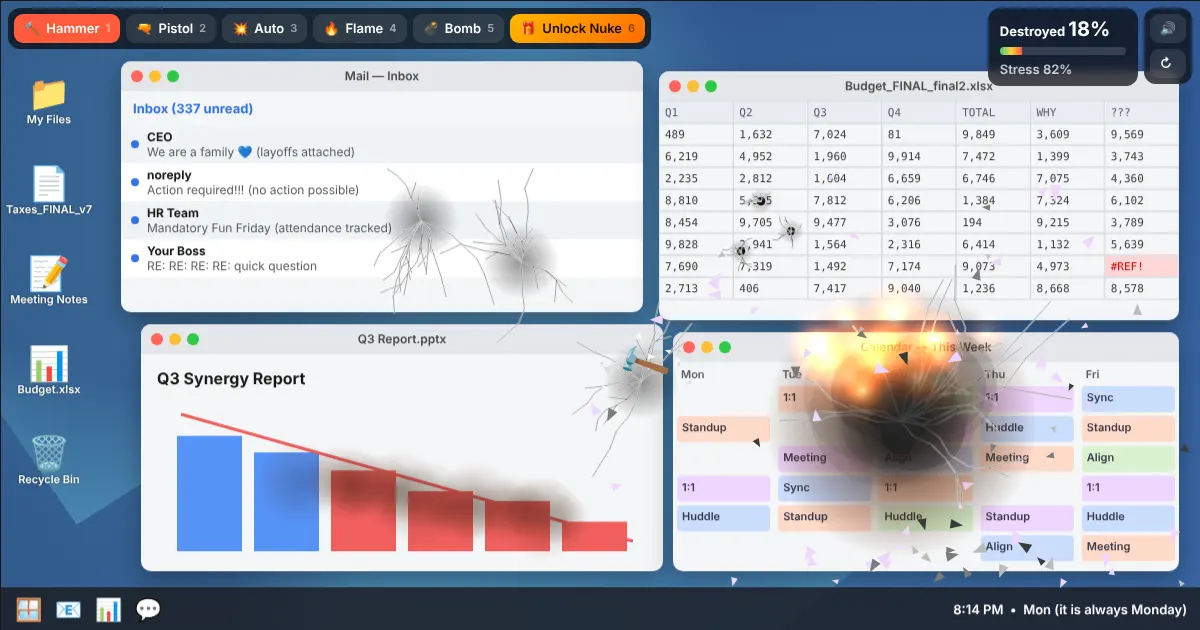Select the cell with value 7,024
1200x630 pixels.
click(845, 135)
